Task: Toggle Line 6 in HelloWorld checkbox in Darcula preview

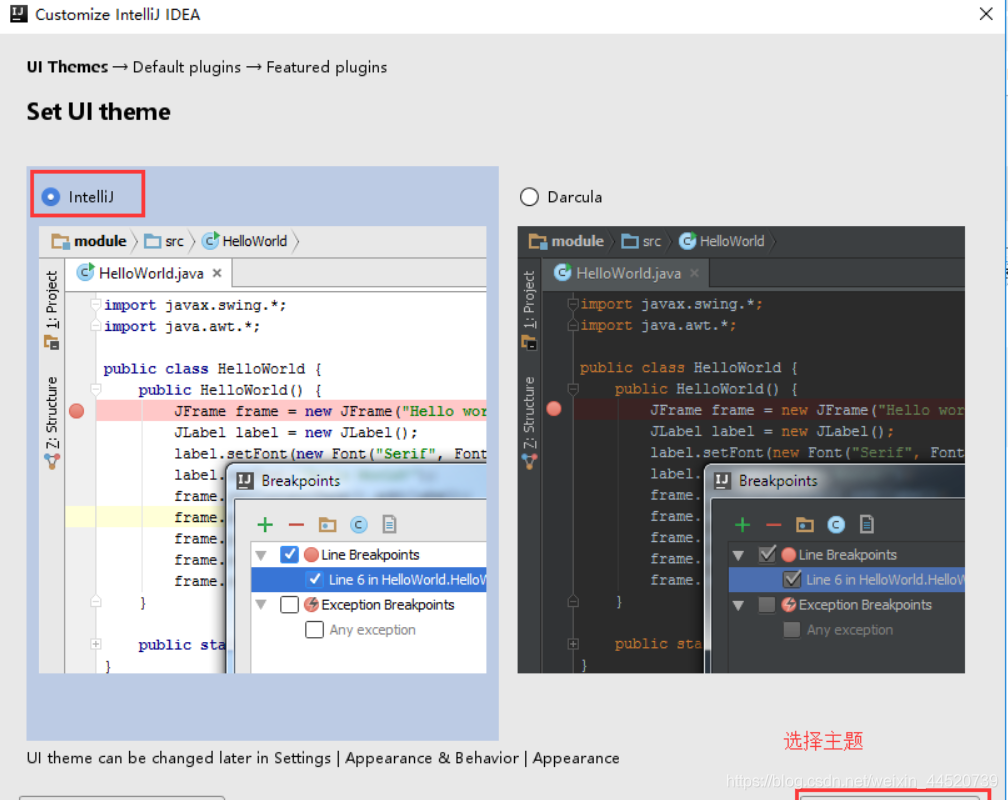Action: tap(792, 579)
